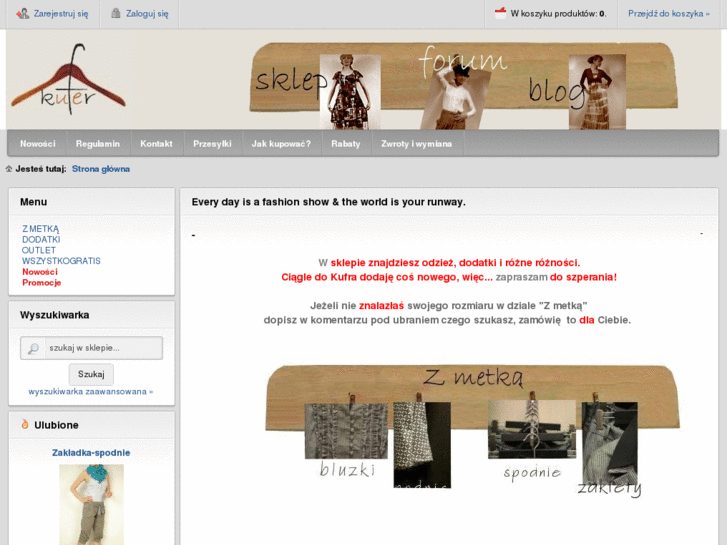The width and height of the screenshot is (727, 545).
Task: Open Zwroty i wymiana menu item
Action: [416, 144]
